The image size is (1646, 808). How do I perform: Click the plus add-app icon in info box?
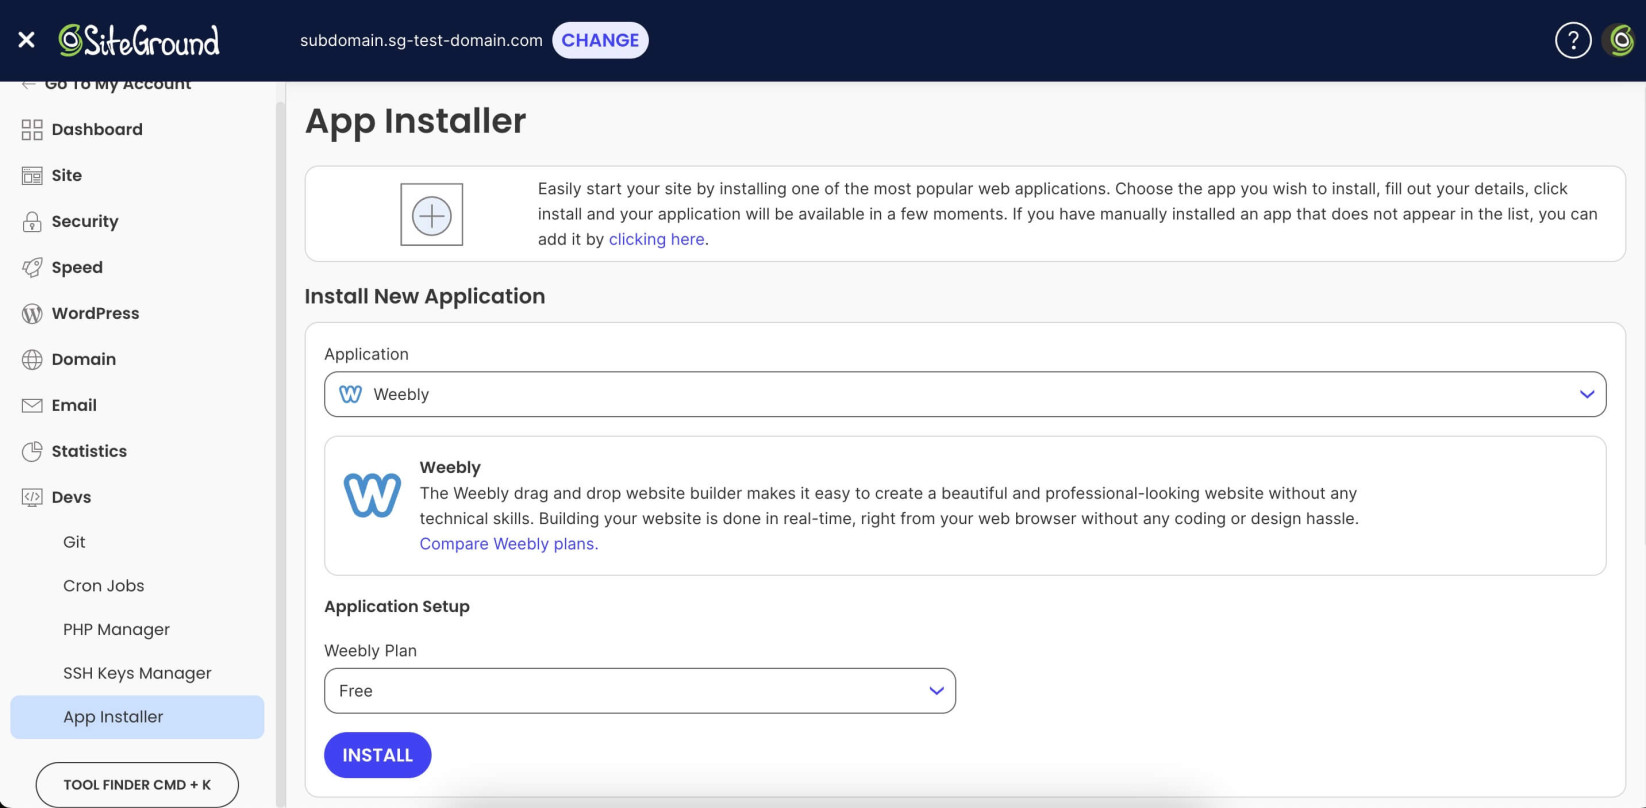(432, 215)
